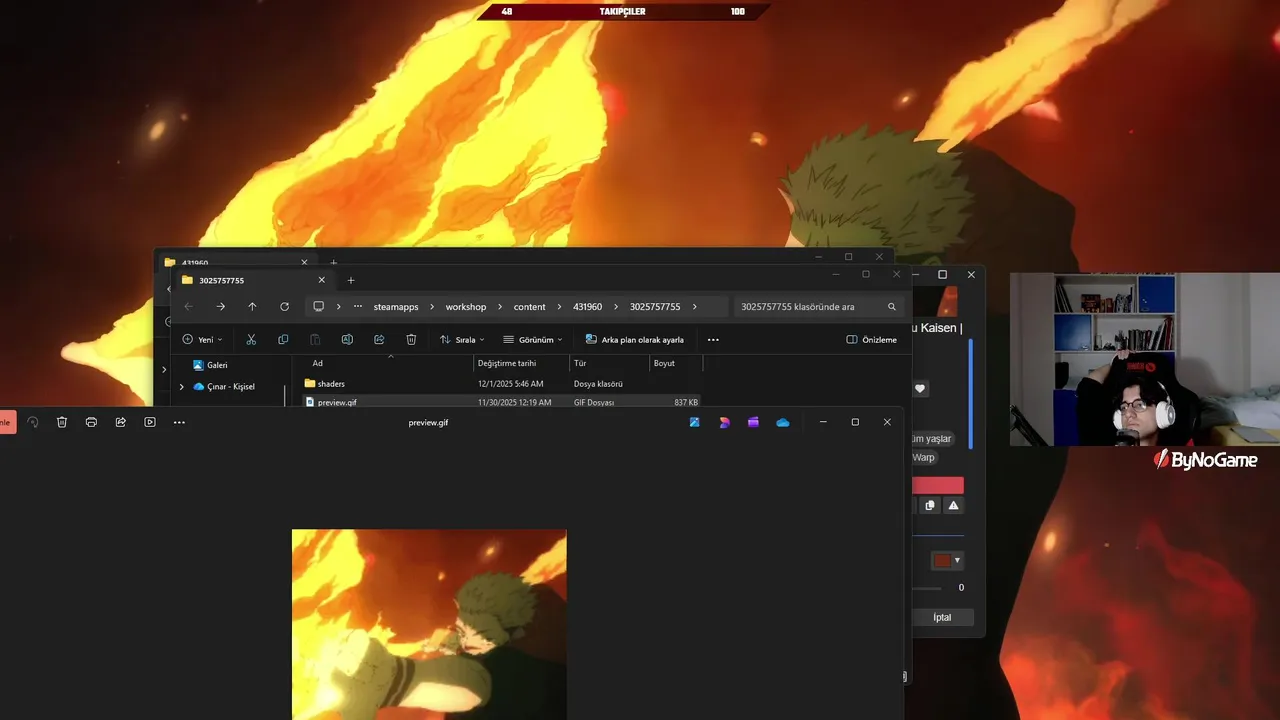Image resolution: width=1280 pixels, height=720 pixels.
Task: Click the blue scrollbar in Wallpaper Engine panel
Action: pyautogui.click(x=970, y=393)
